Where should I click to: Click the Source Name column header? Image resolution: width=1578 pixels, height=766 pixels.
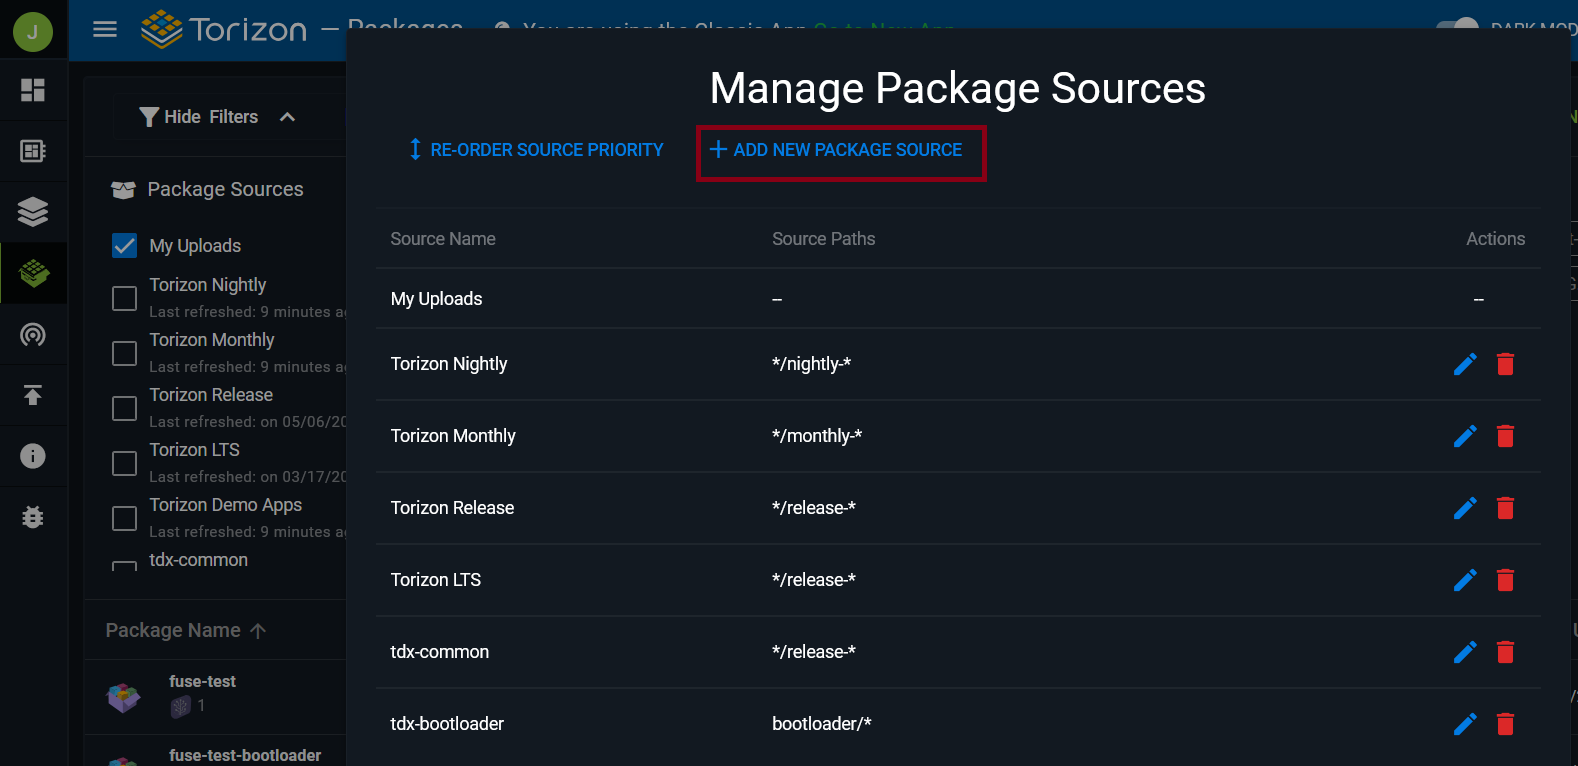(443, 239)
